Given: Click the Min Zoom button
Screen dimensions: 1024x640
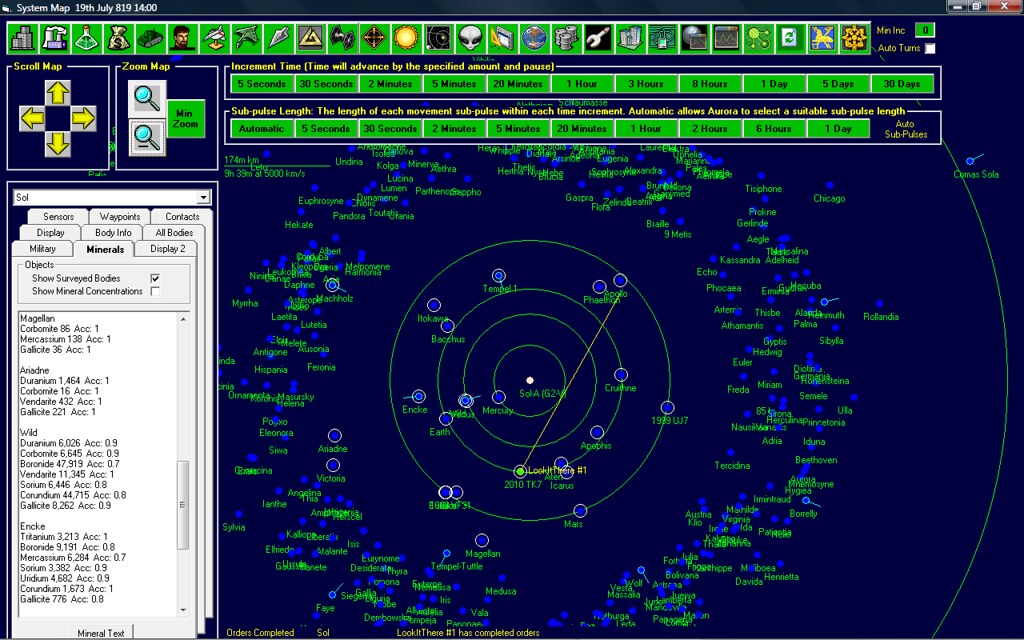Looking at the screenshot, I should pos(185,118).
